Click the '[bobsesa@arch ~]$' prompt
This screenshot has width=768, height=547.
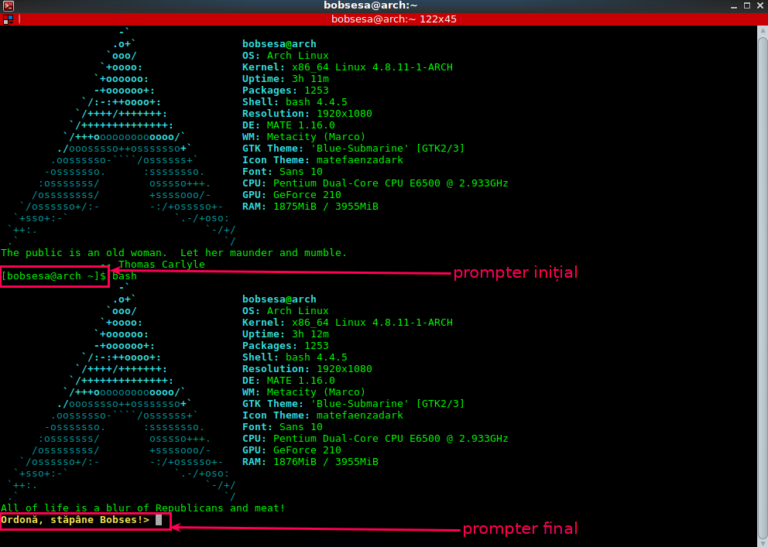coord(54,276)
